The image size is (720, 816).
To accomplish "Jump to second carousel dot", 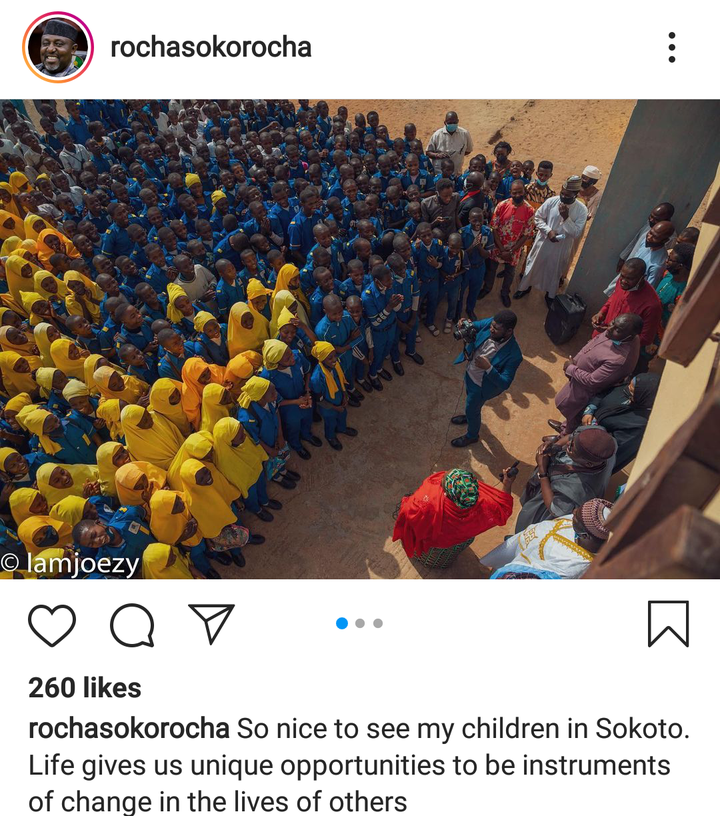I will [360, 623].
